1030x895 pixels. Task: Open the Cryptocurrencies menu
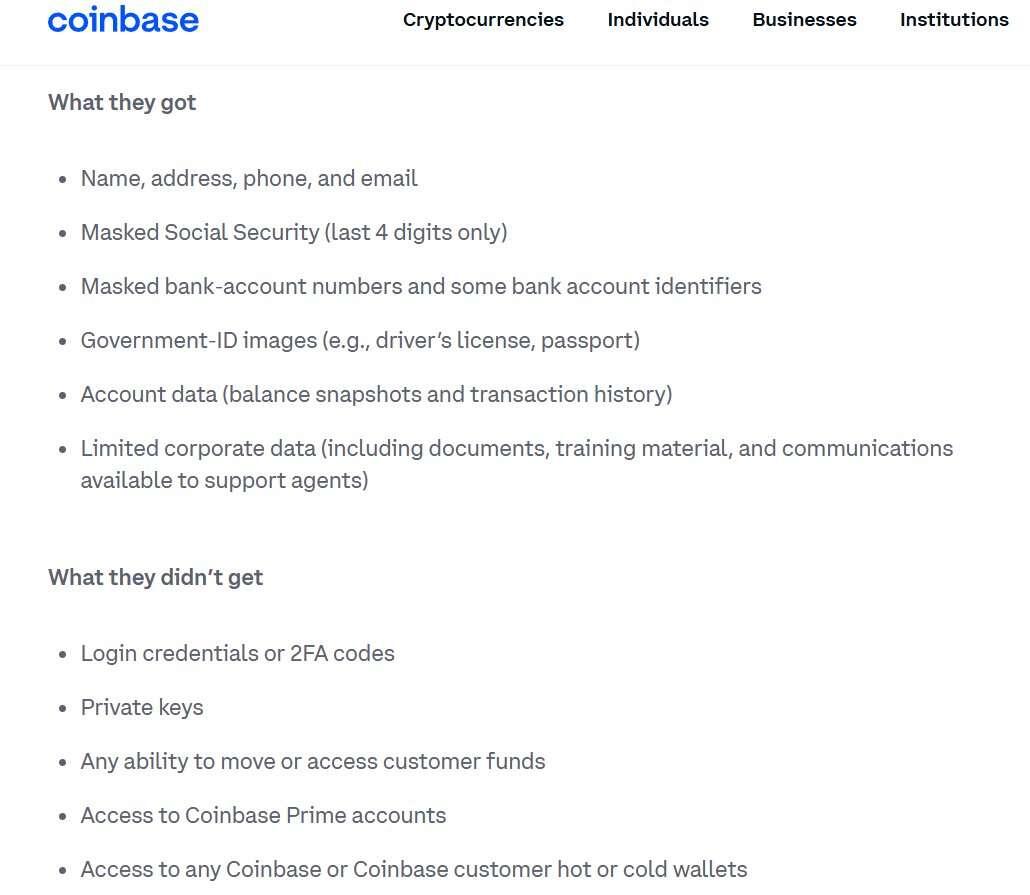(x=483, y=20)
